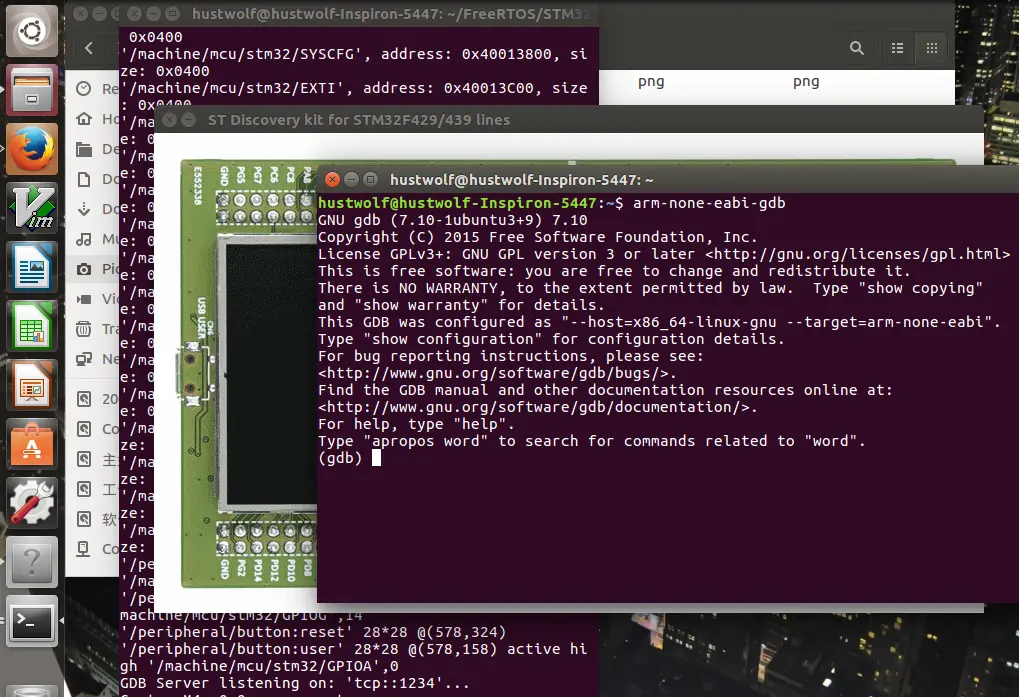Viewport: 1019px width, 697px height.
Task: Open search in the Files window
Action: (x=857, y=48)
